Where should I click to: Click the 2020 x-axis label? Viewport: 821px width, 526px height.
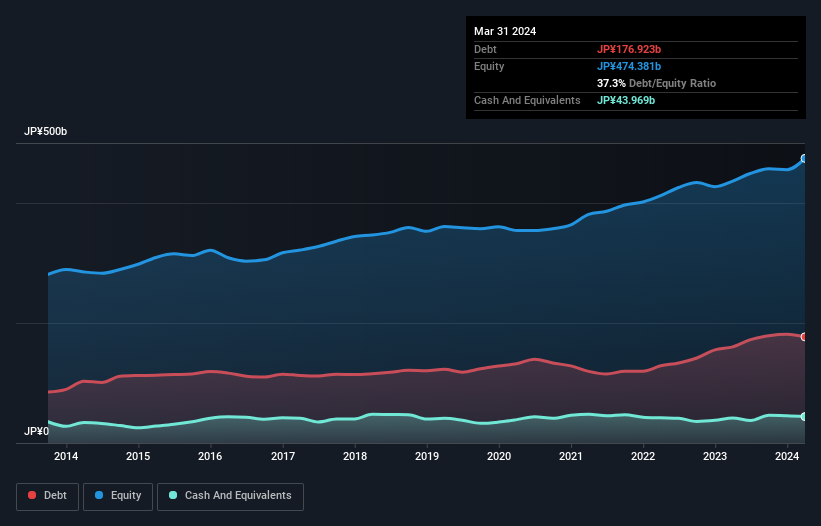[499, 456]
